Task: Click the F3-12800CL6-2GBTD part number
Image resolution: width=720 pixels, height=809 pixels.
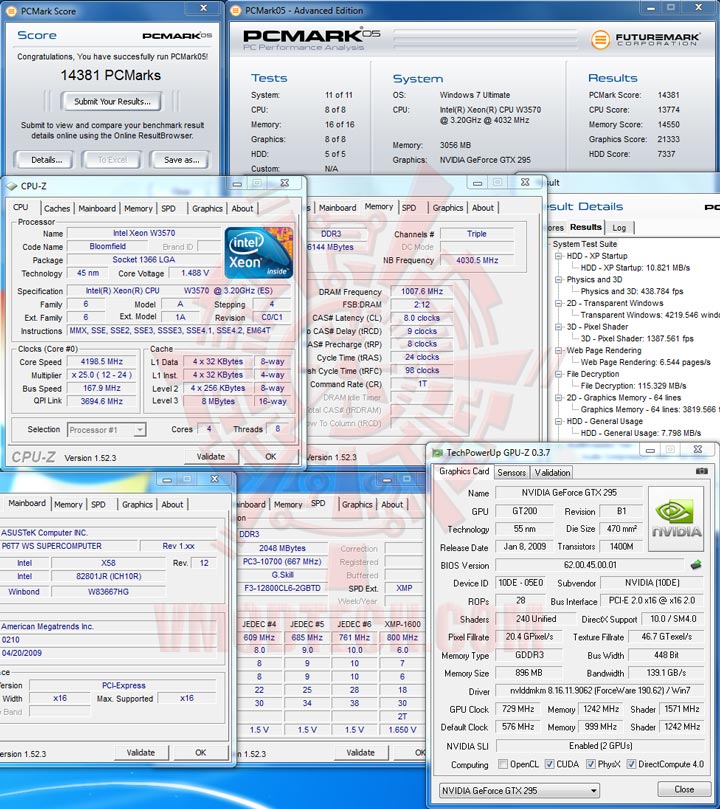Action: pyautogui.click(x=282, y=588)
